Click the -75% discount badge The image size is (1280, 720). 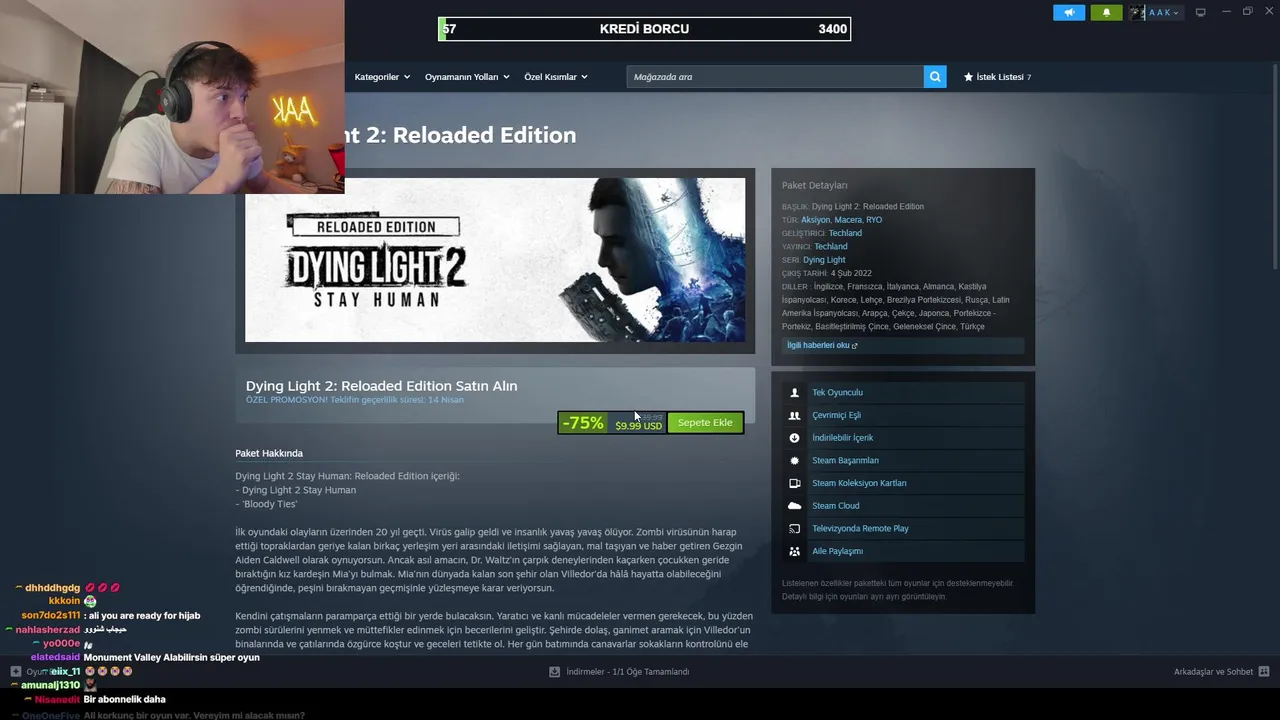583,423
